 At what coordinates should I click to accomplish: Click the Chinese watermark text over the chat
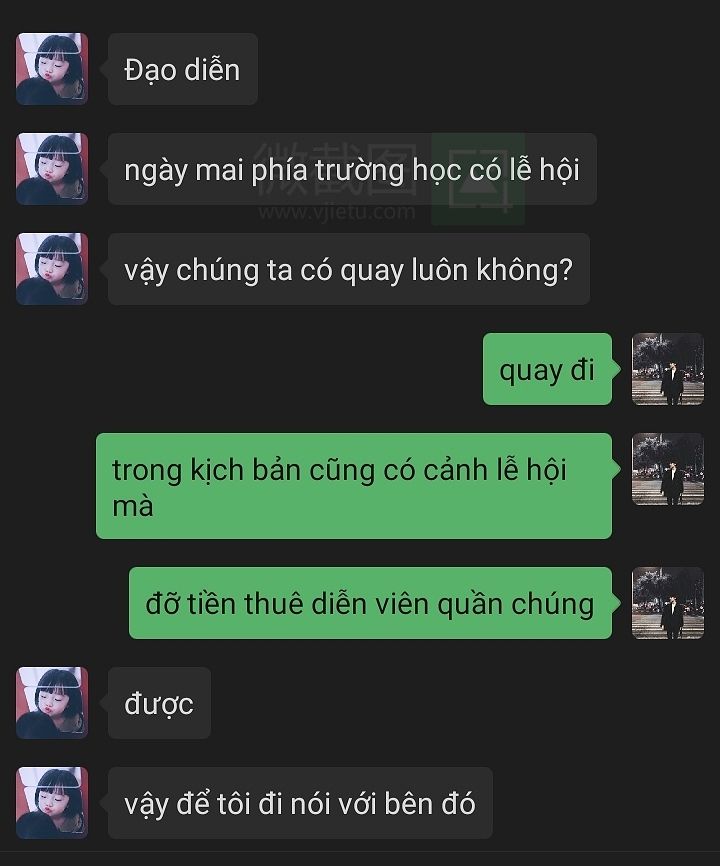(337, 168)
